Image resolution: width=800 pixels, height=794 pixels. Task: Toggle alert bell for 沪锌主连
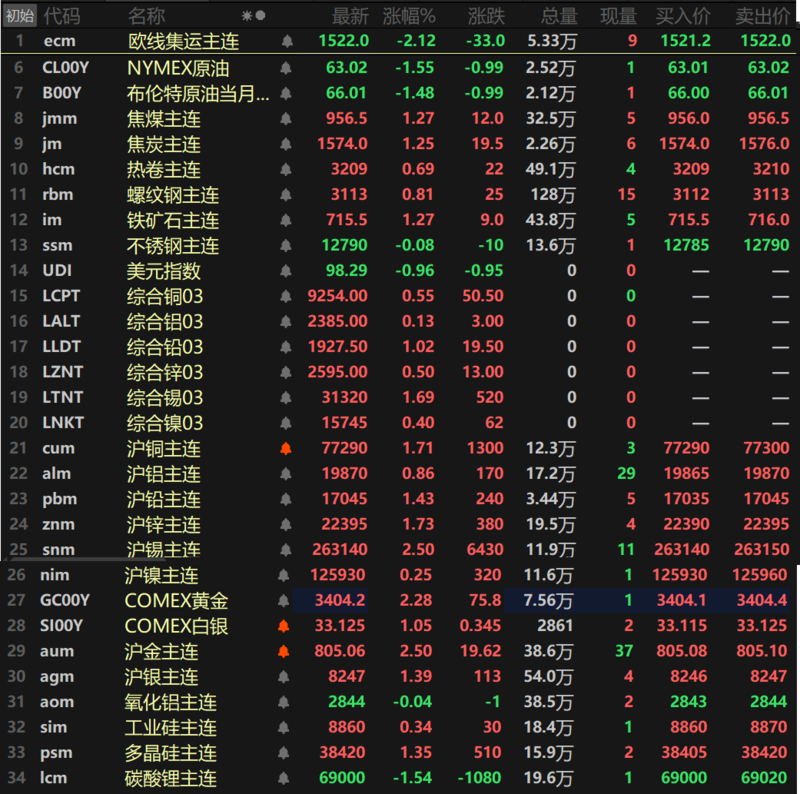coord(286,525)
